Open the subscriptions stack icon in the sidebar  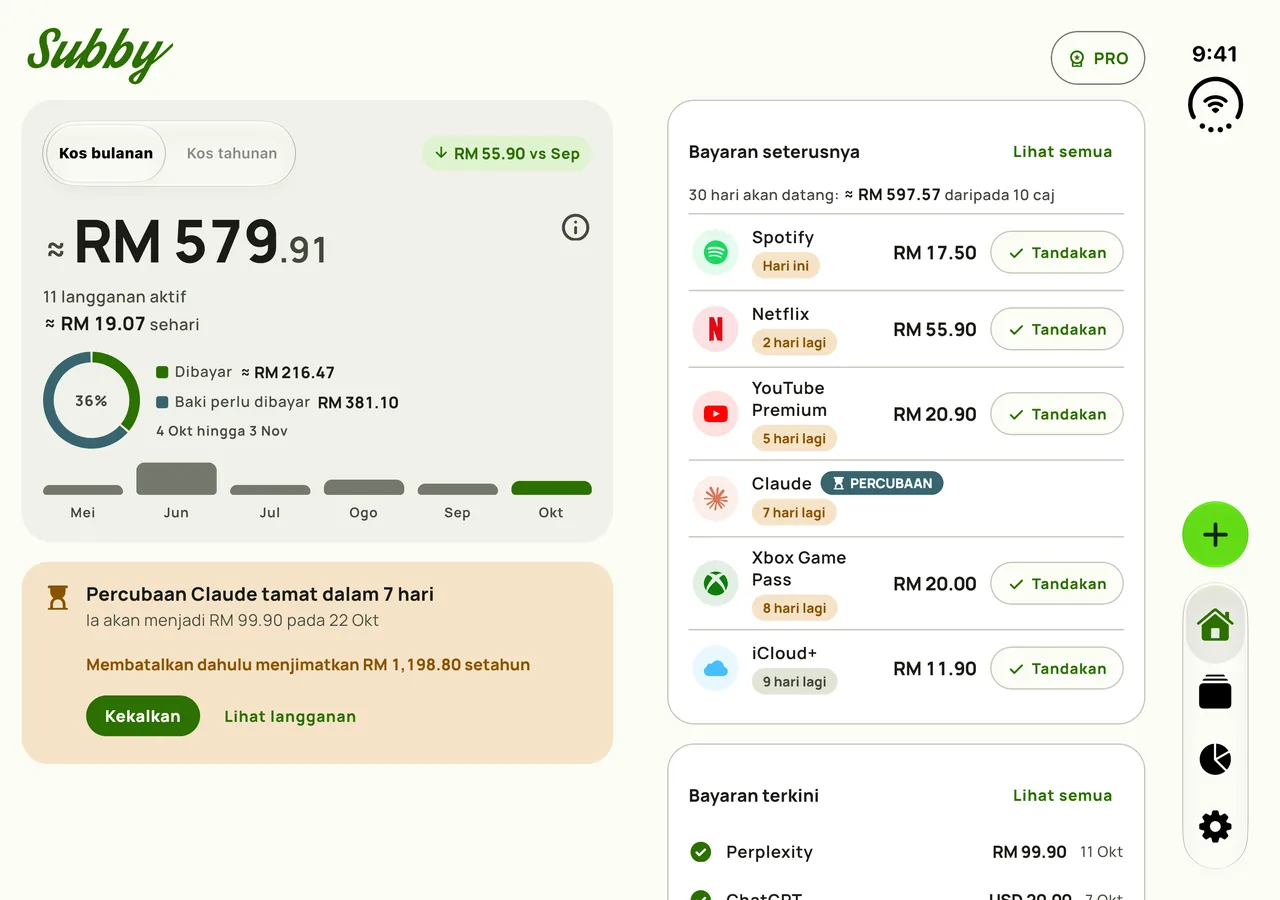click(1215, 692)
